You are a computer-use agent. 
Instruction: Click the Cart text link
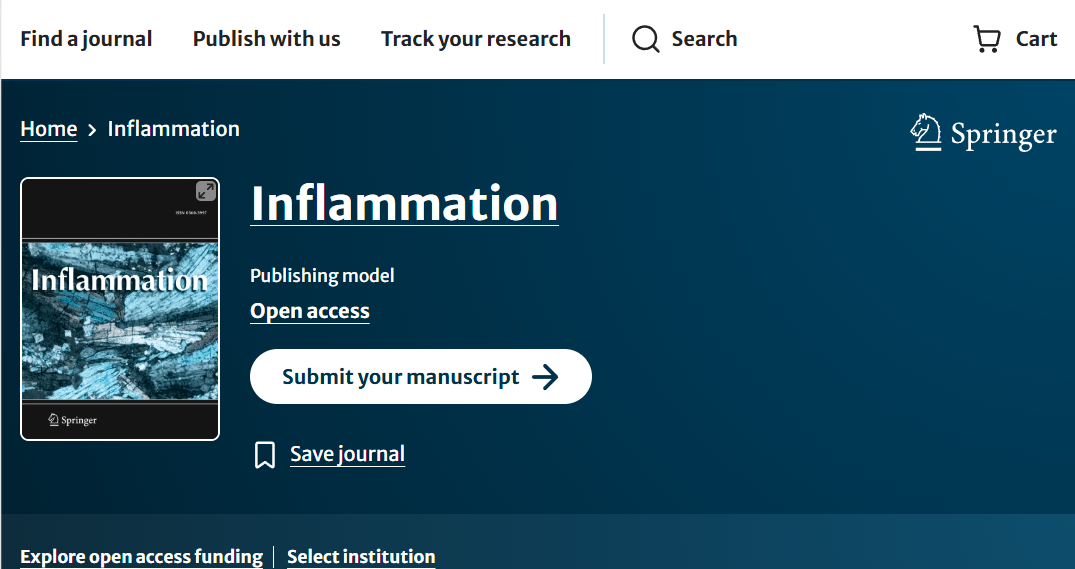1036,39
